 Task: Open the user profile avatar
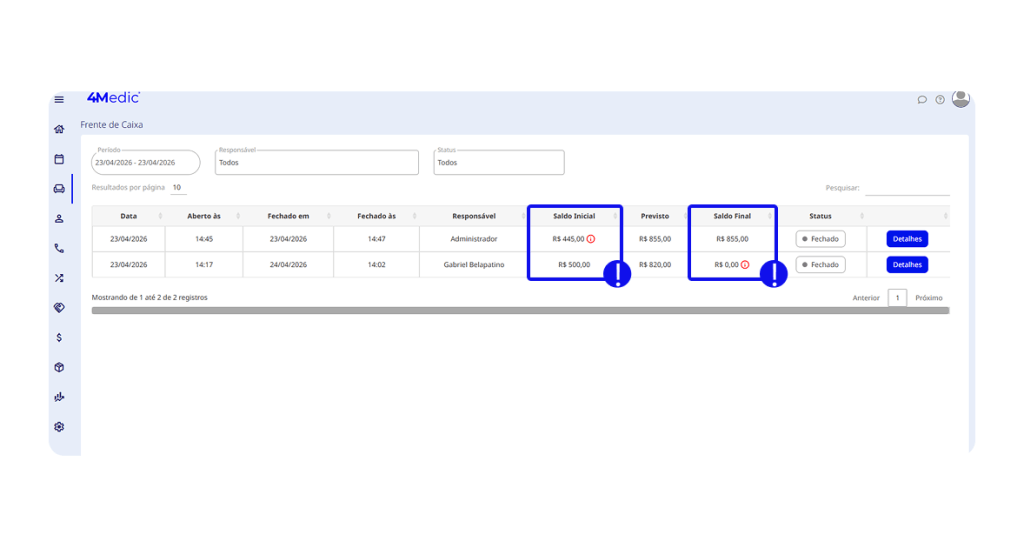click(x=960, y=99)
